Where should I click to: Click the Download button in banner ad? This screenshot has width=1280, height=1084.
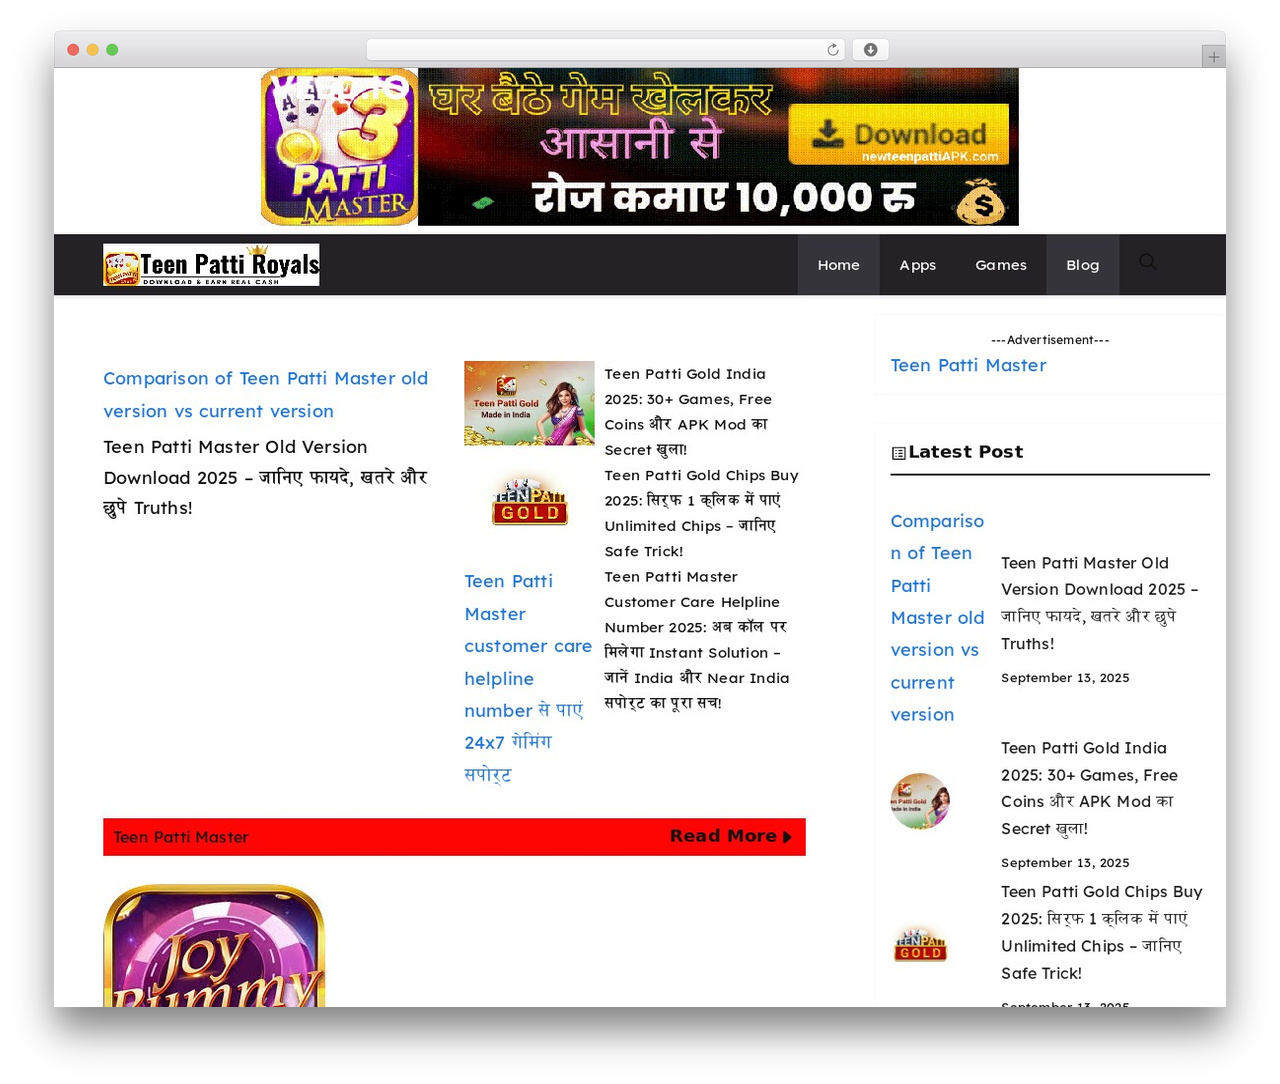(x=898, y=134)
